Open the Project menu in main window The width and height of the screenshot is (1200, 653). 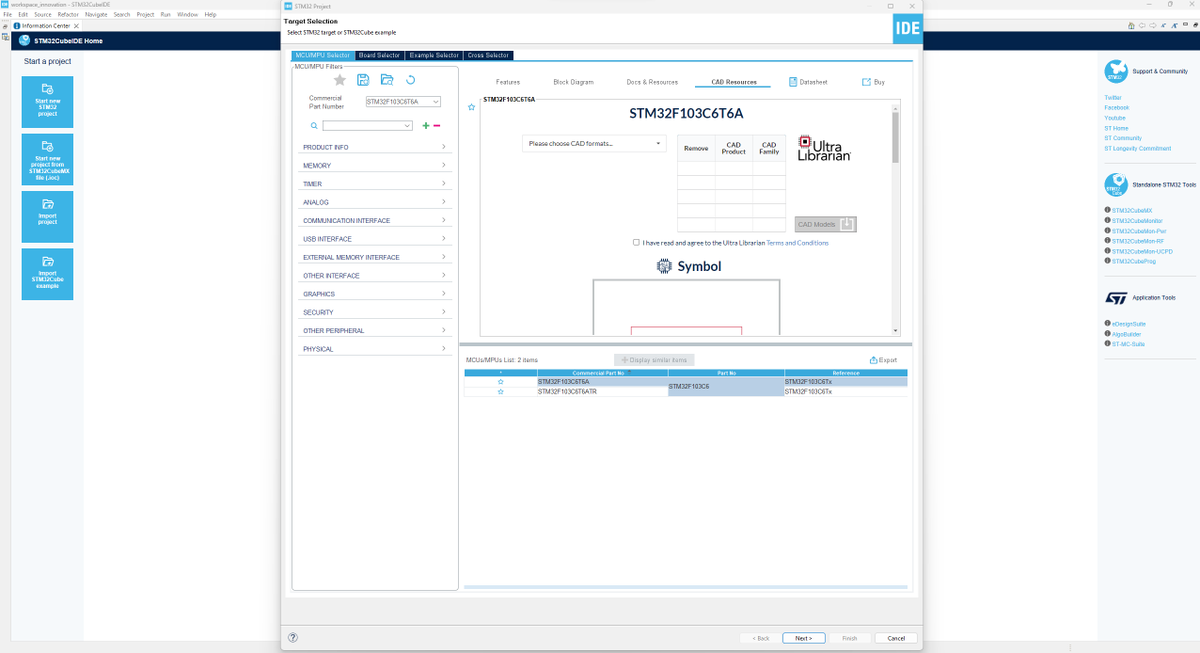tap(145, 14)
